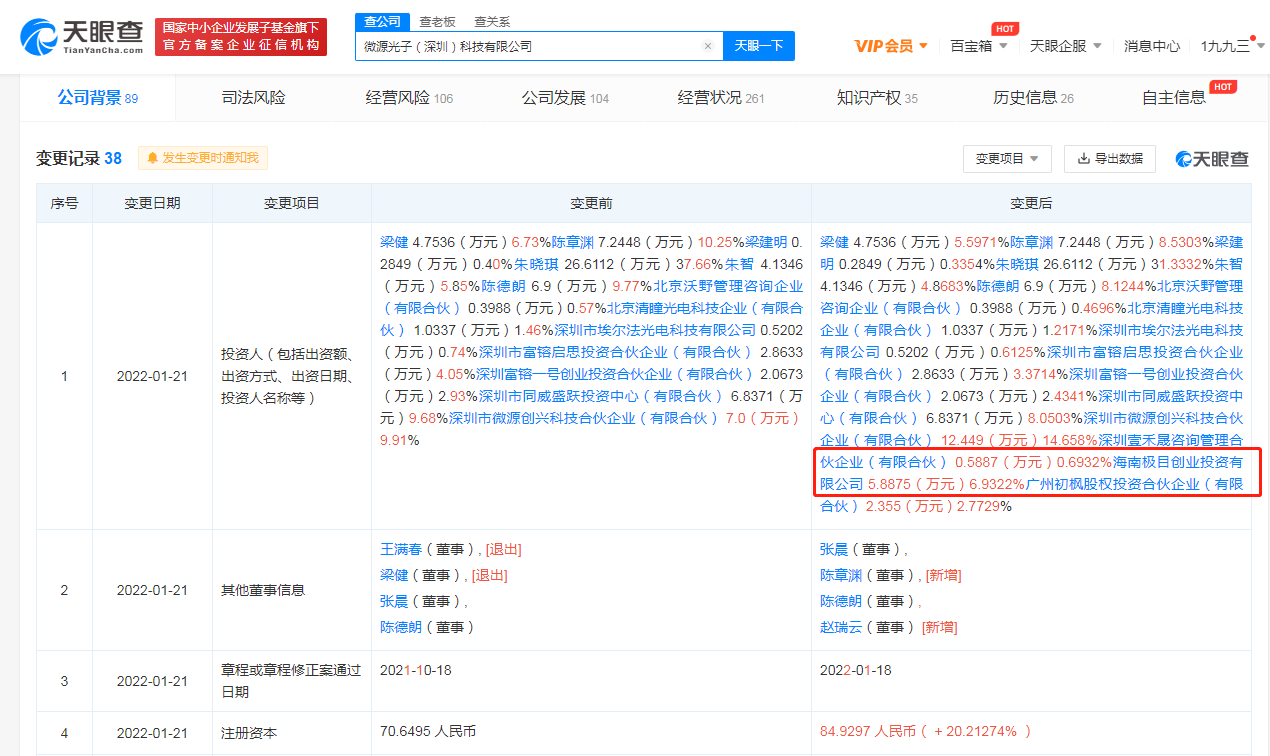Switch to the 查老板 search tab
This screenshot has height=756, width=1270.
[437, 21]
